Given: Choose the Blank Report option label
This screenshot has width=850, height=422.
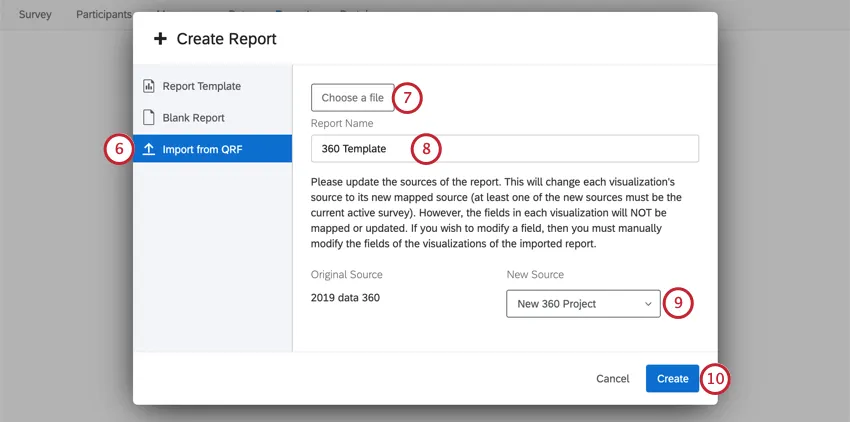Looking at the screenshot, I should (x=193, y=117).
